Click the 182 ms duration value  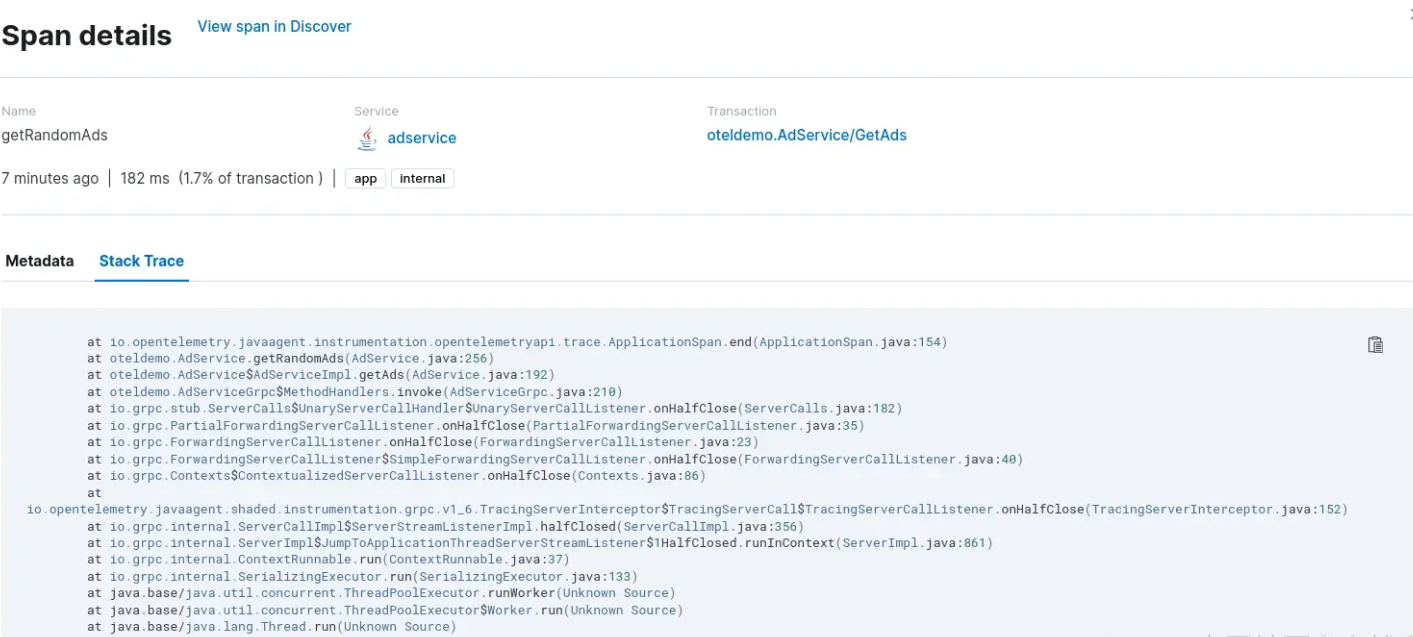(145, 178)
